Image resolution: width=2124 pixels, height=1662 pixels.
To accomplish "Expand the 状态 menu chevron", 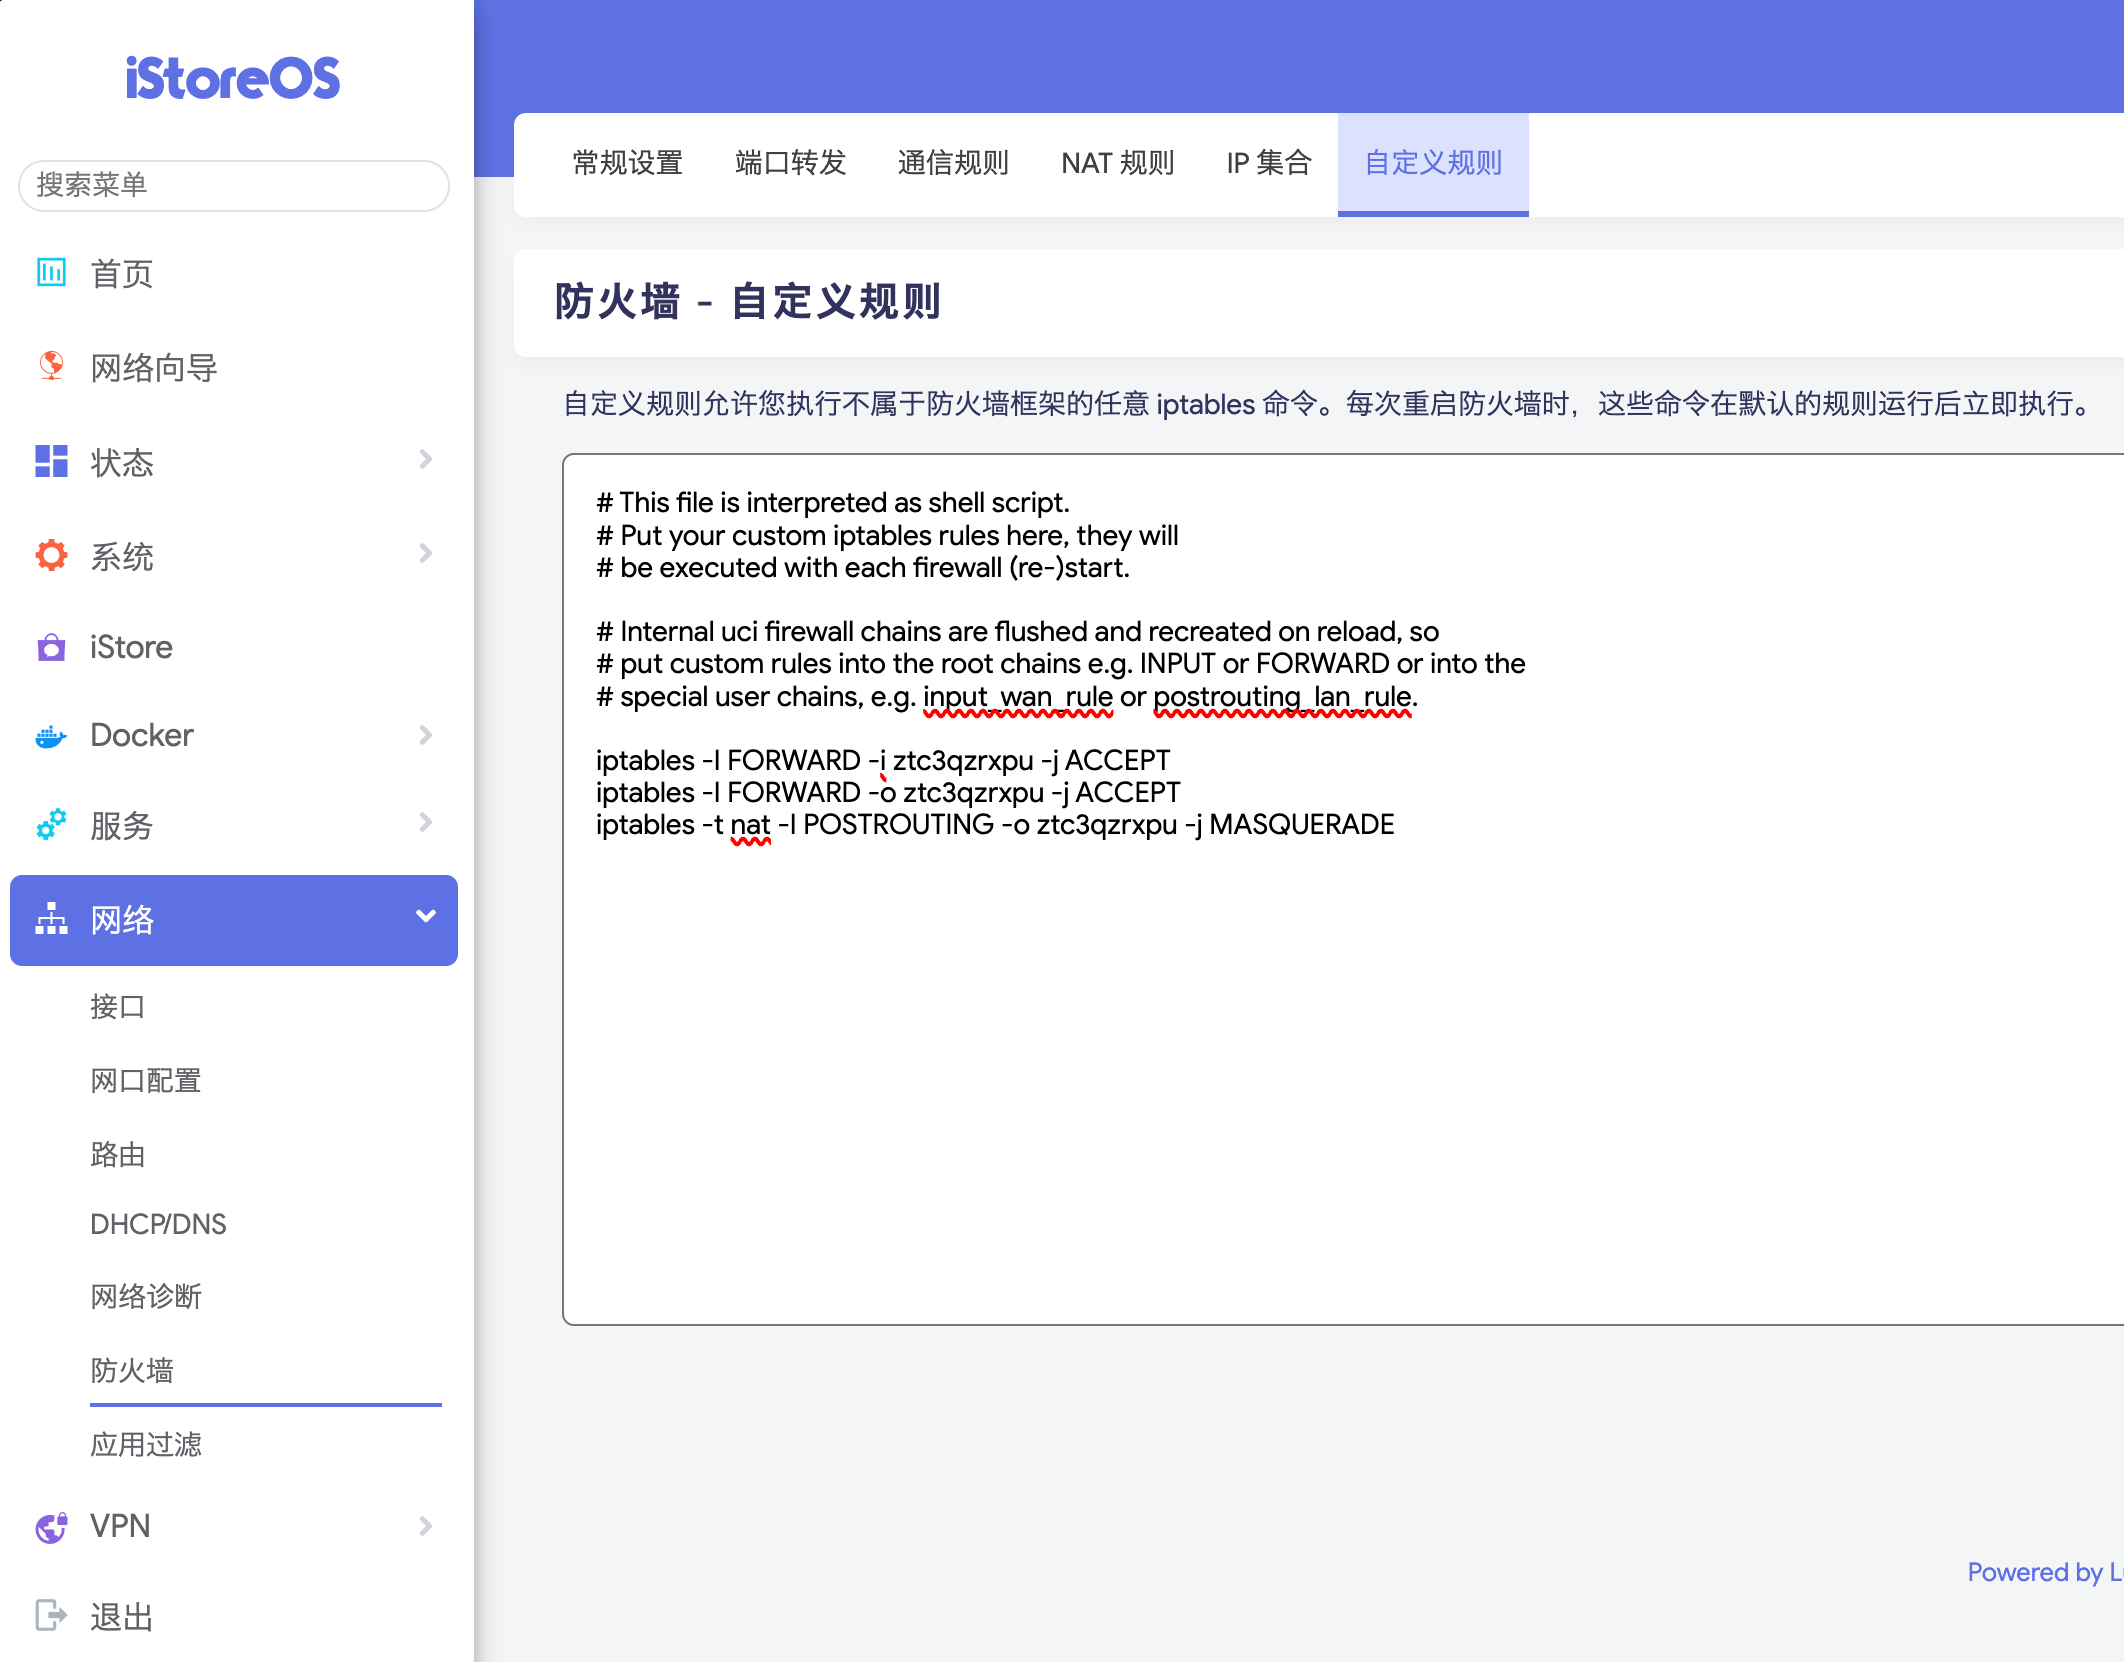I will 426,459.
